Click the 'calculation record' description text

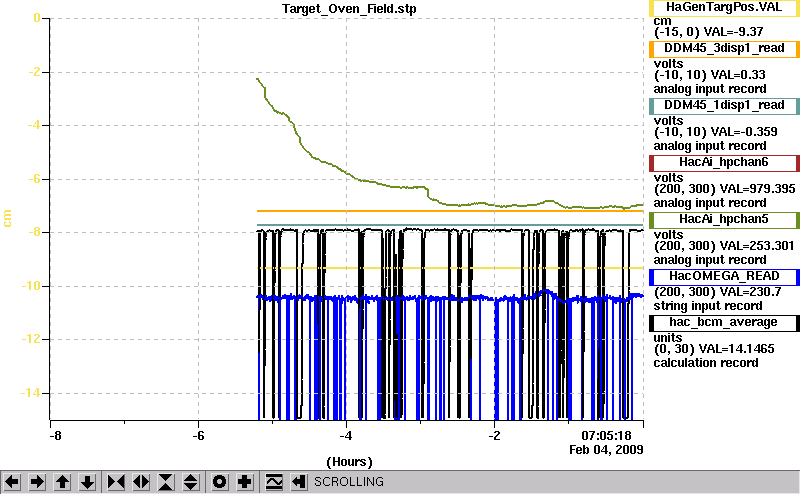pos(706,363)
